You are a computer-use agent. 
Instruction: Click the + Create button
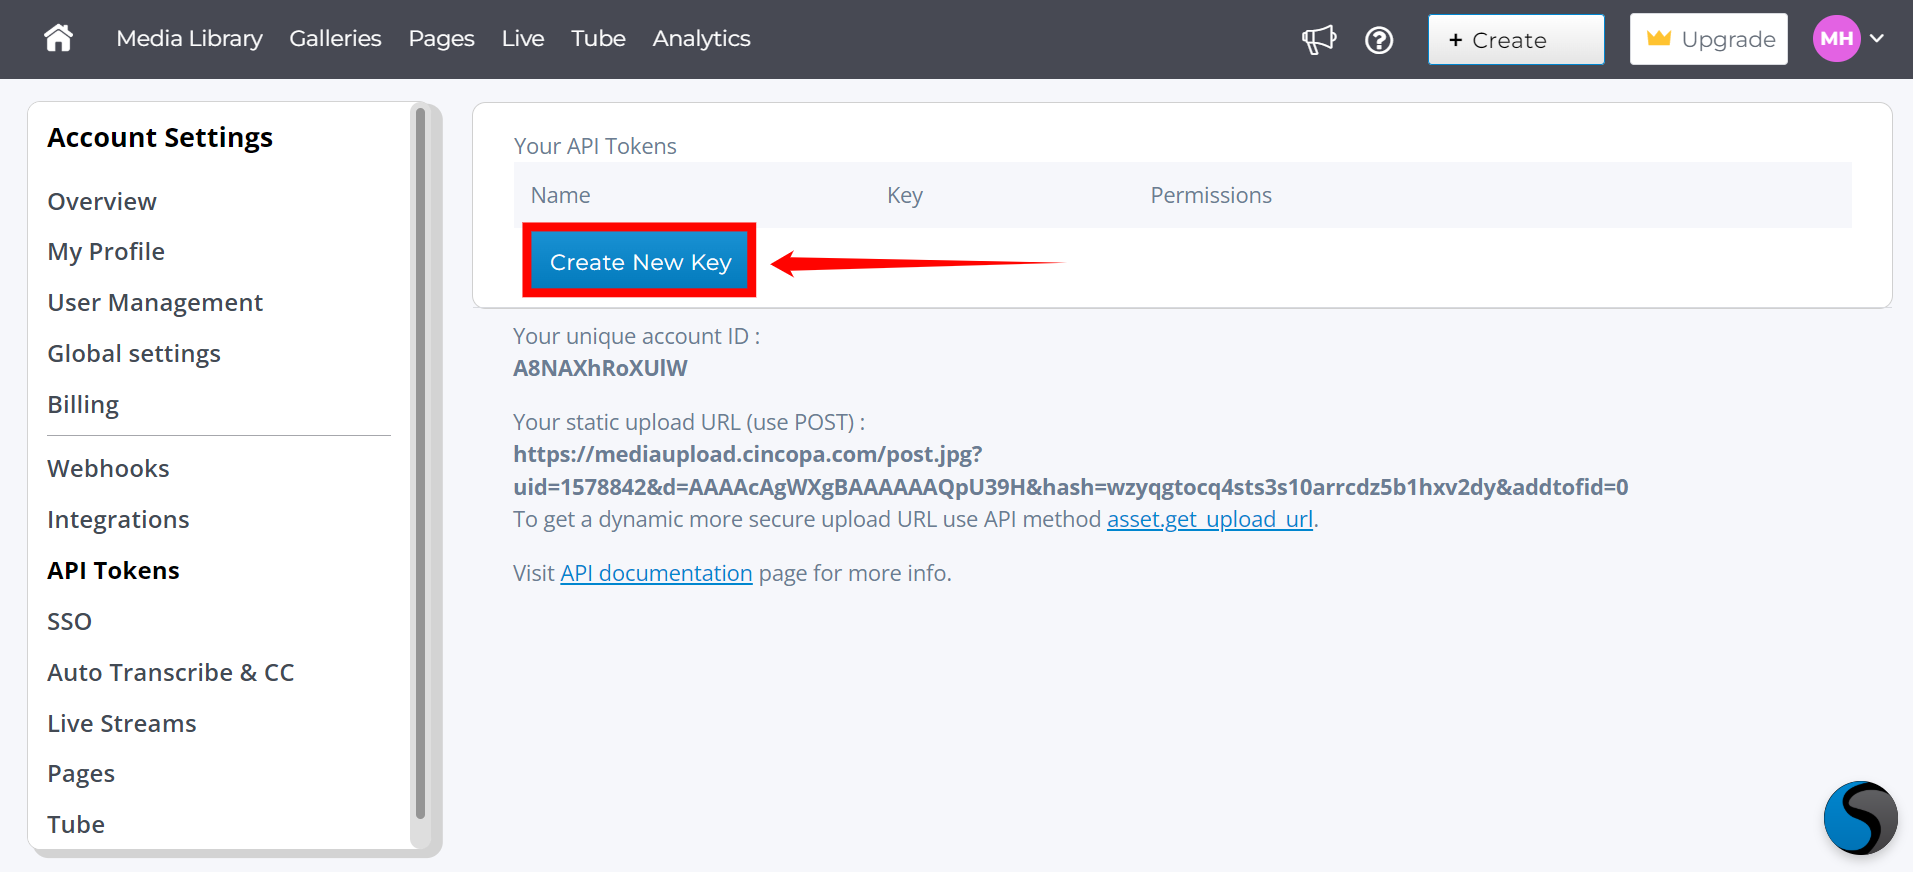tap(1516, 40)
